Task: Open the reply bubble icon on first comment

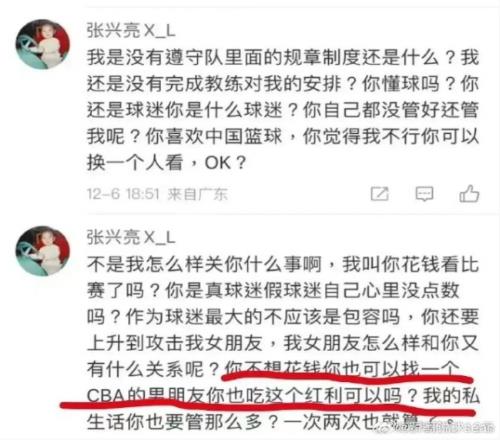Action: click(424, 194)
